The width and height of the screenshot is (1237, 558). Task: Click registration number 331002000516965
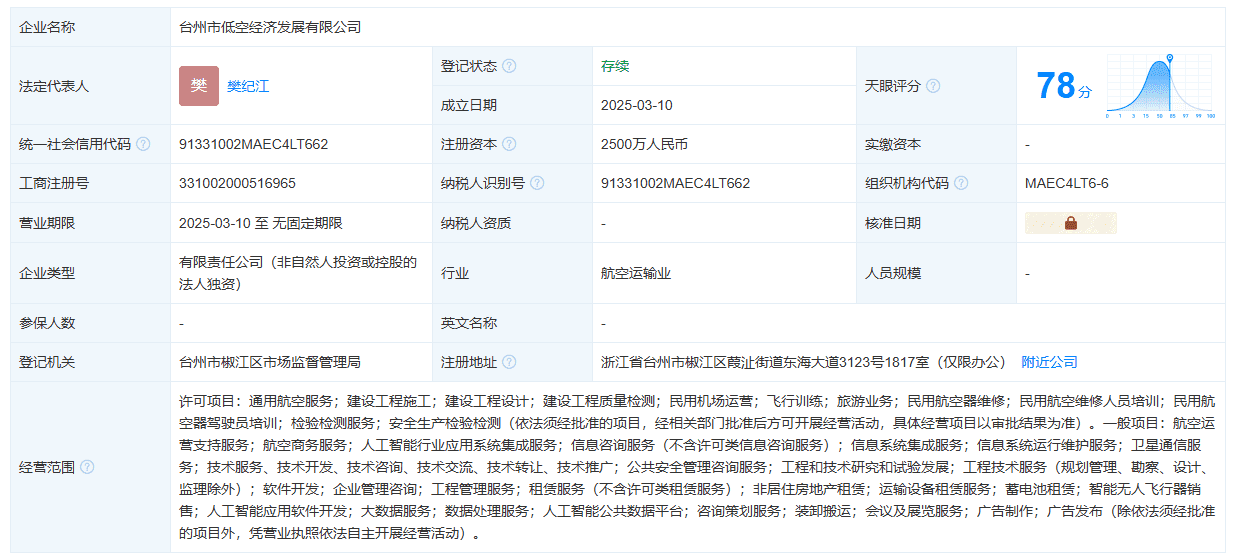(237, 183)
